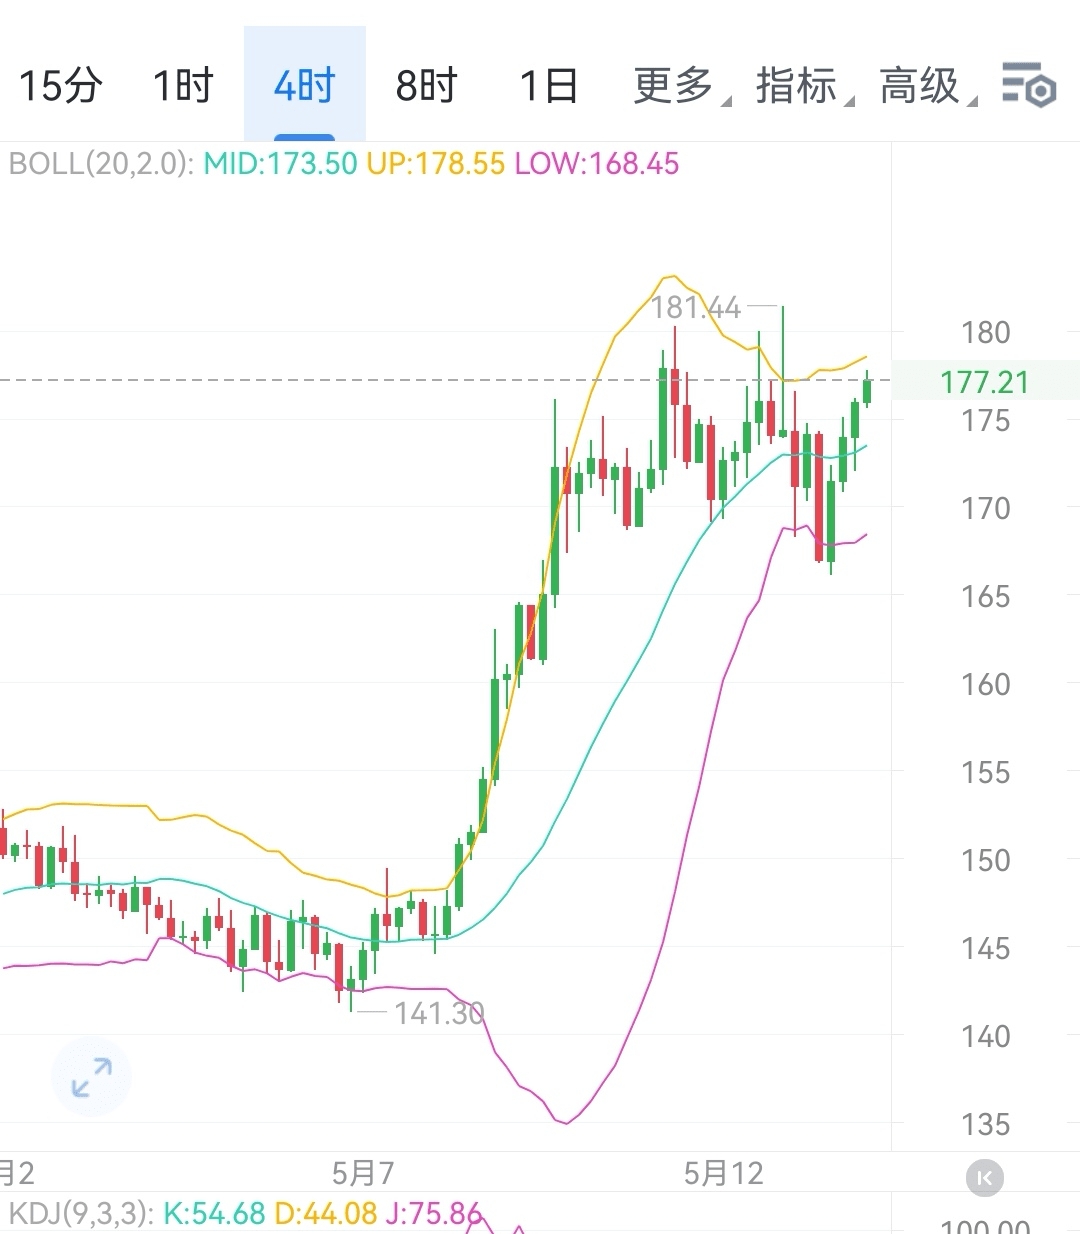Expand the 指标 indicators dropdown

pyautogui.click(x=804, y=86)
